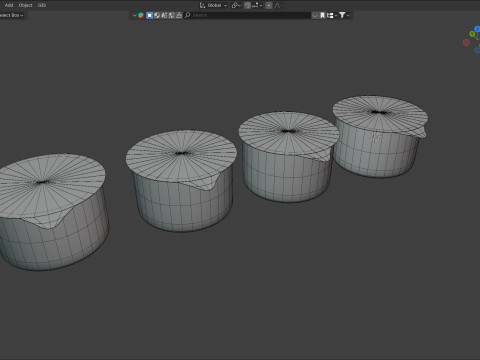
Task: Click the bookmark icon beside the filter
Action: [x=322, y=15]
